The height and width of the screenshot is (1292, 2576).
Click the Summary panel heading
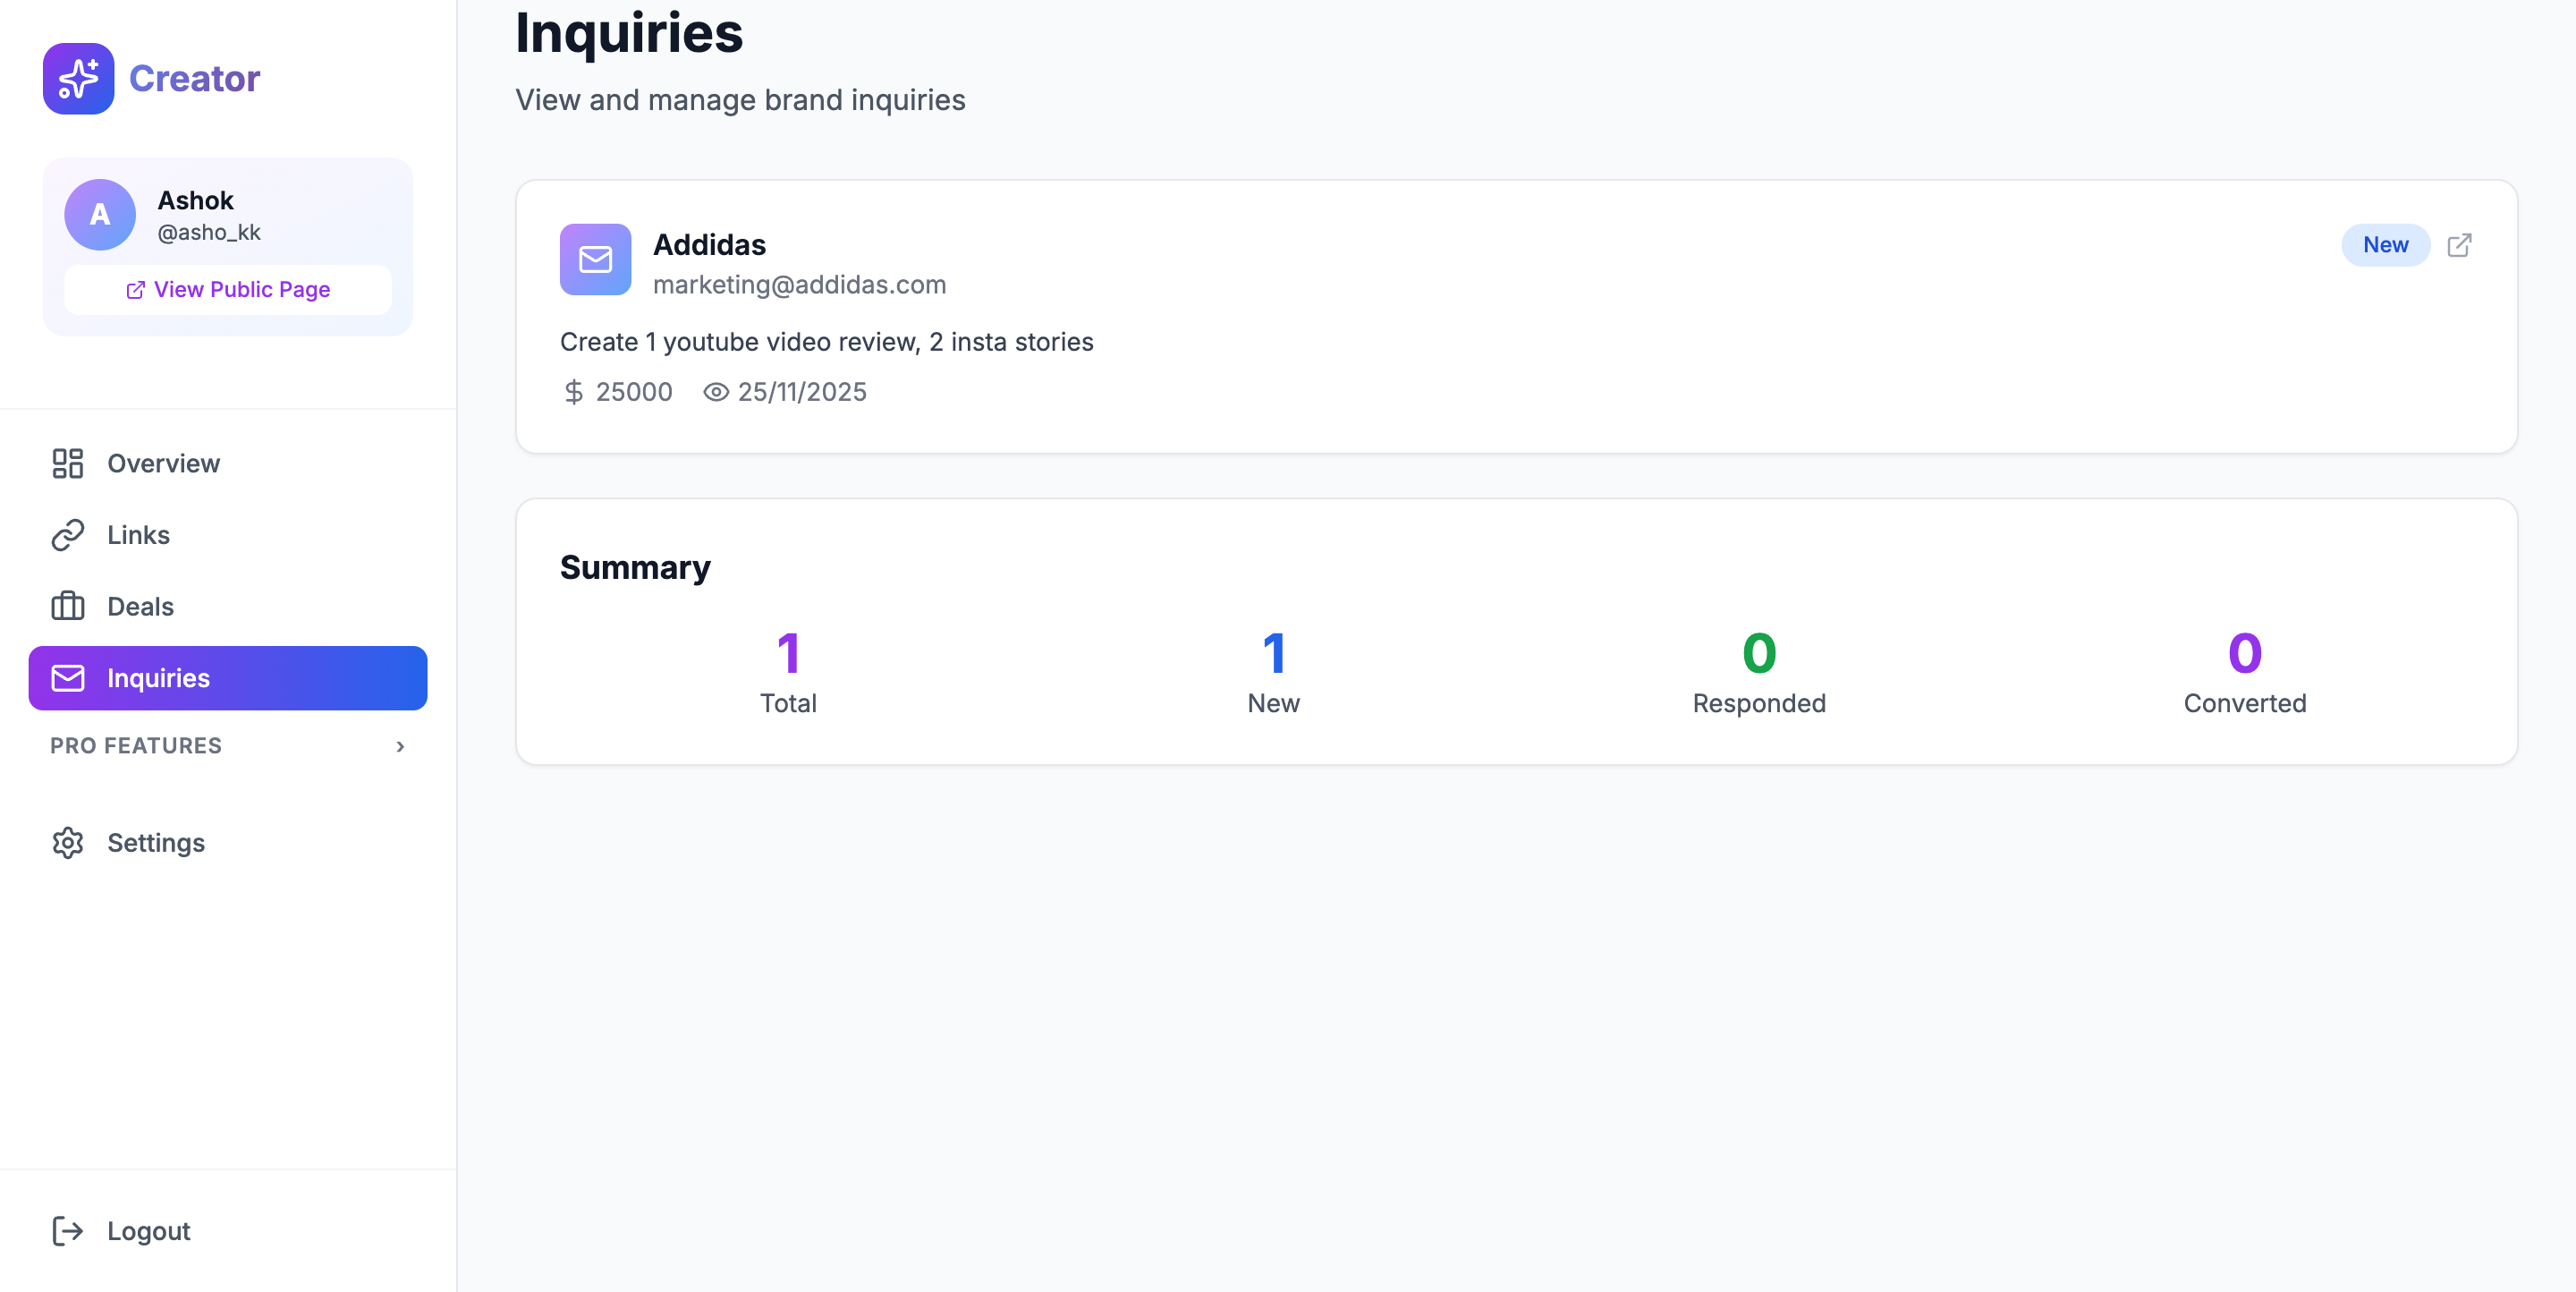coord(635,567)
